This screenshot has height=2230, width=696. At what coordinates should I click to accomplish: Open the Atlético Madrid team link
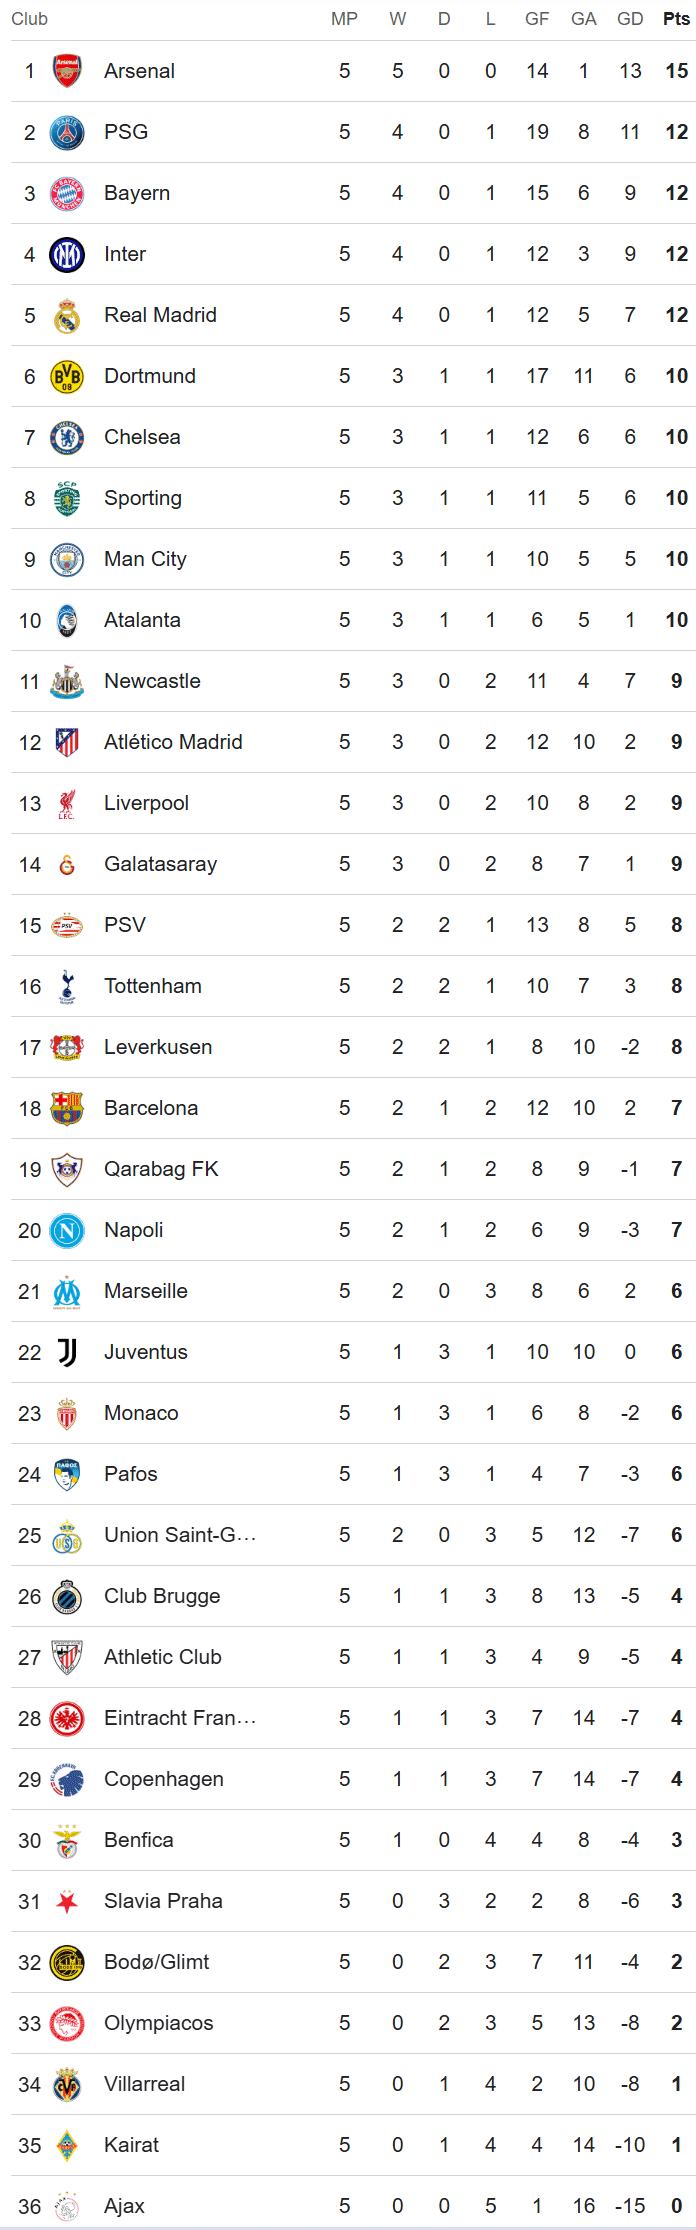point(173,742)
